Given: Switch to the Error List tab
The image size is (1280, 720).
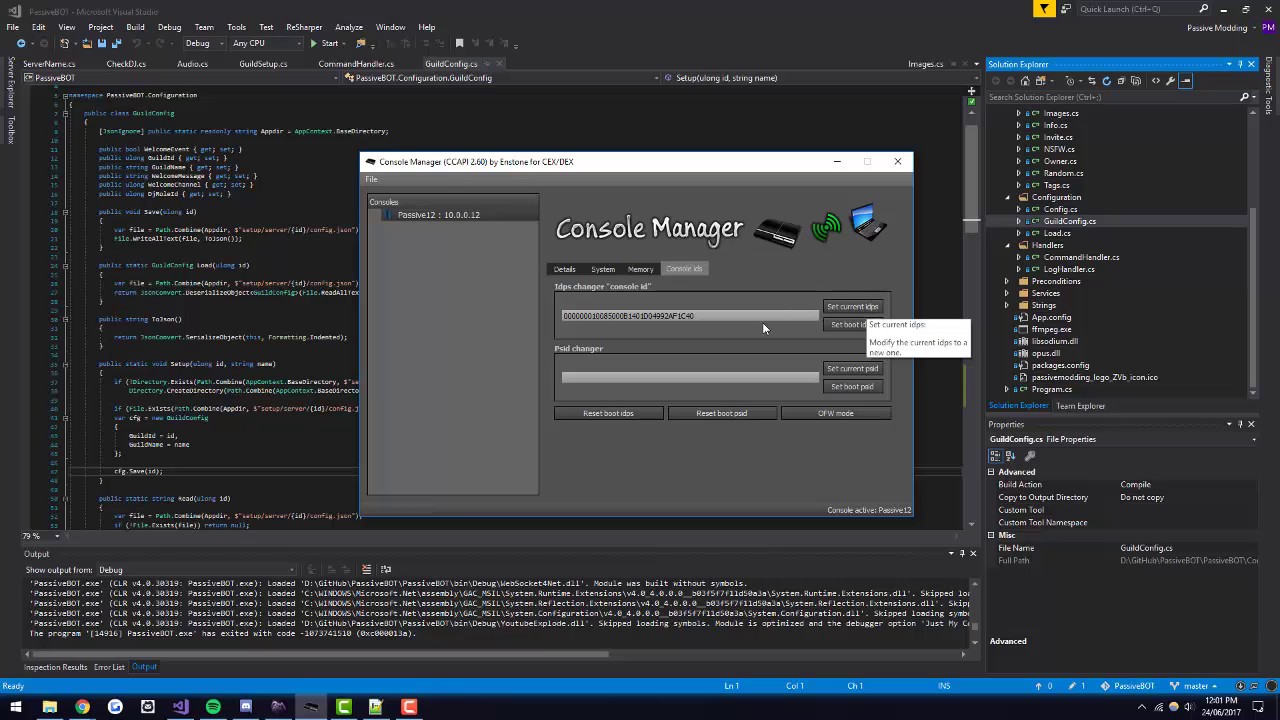Looking at the screenshot, I should pyautogui.click(x=109, y=667).
